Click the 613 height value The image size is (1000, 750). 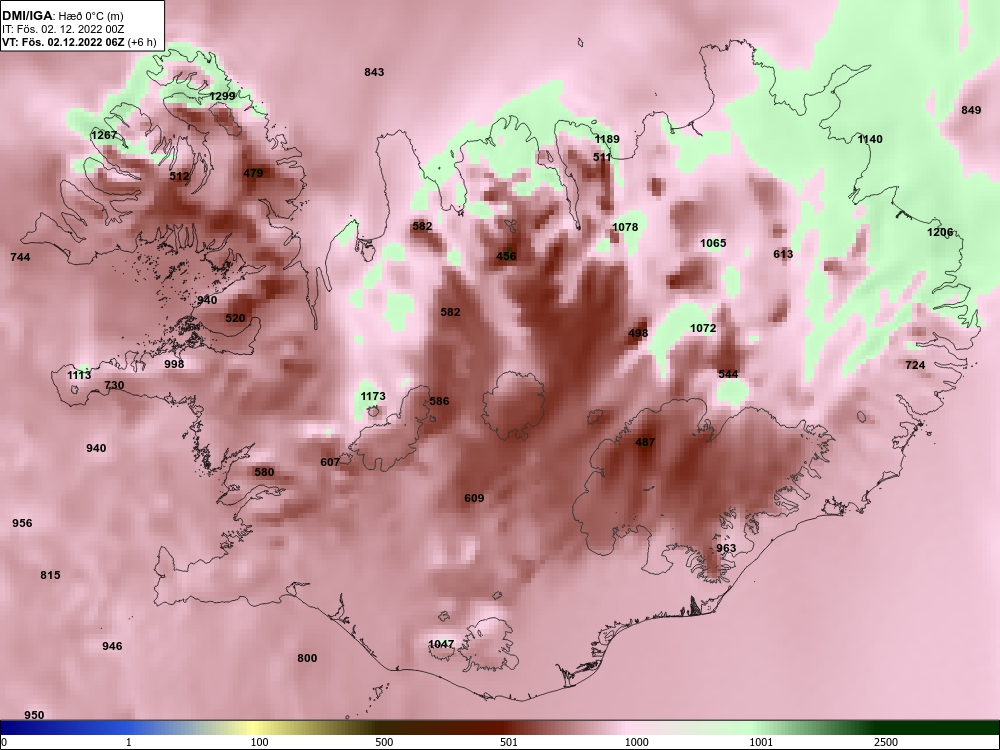783,254
